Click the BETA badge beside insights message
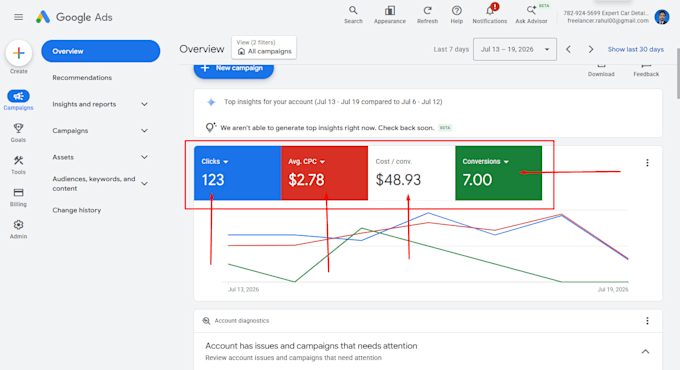Viewport: 680px width, 370px height. click(x=445, y=128)
